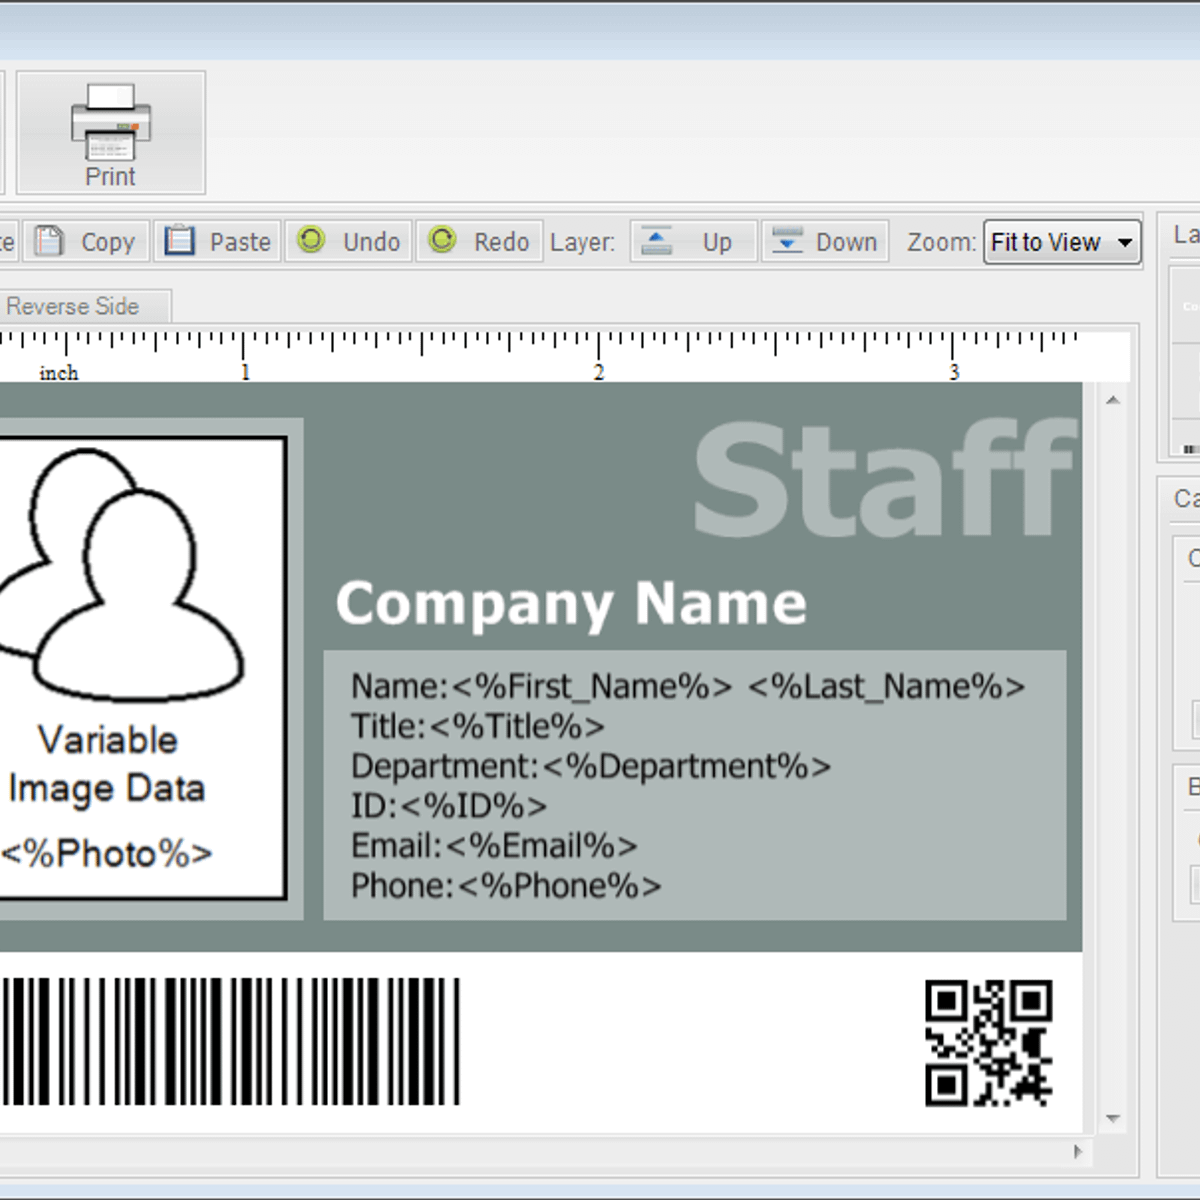
Task: Select the Phone field line
Action: [x=506, y=887]
